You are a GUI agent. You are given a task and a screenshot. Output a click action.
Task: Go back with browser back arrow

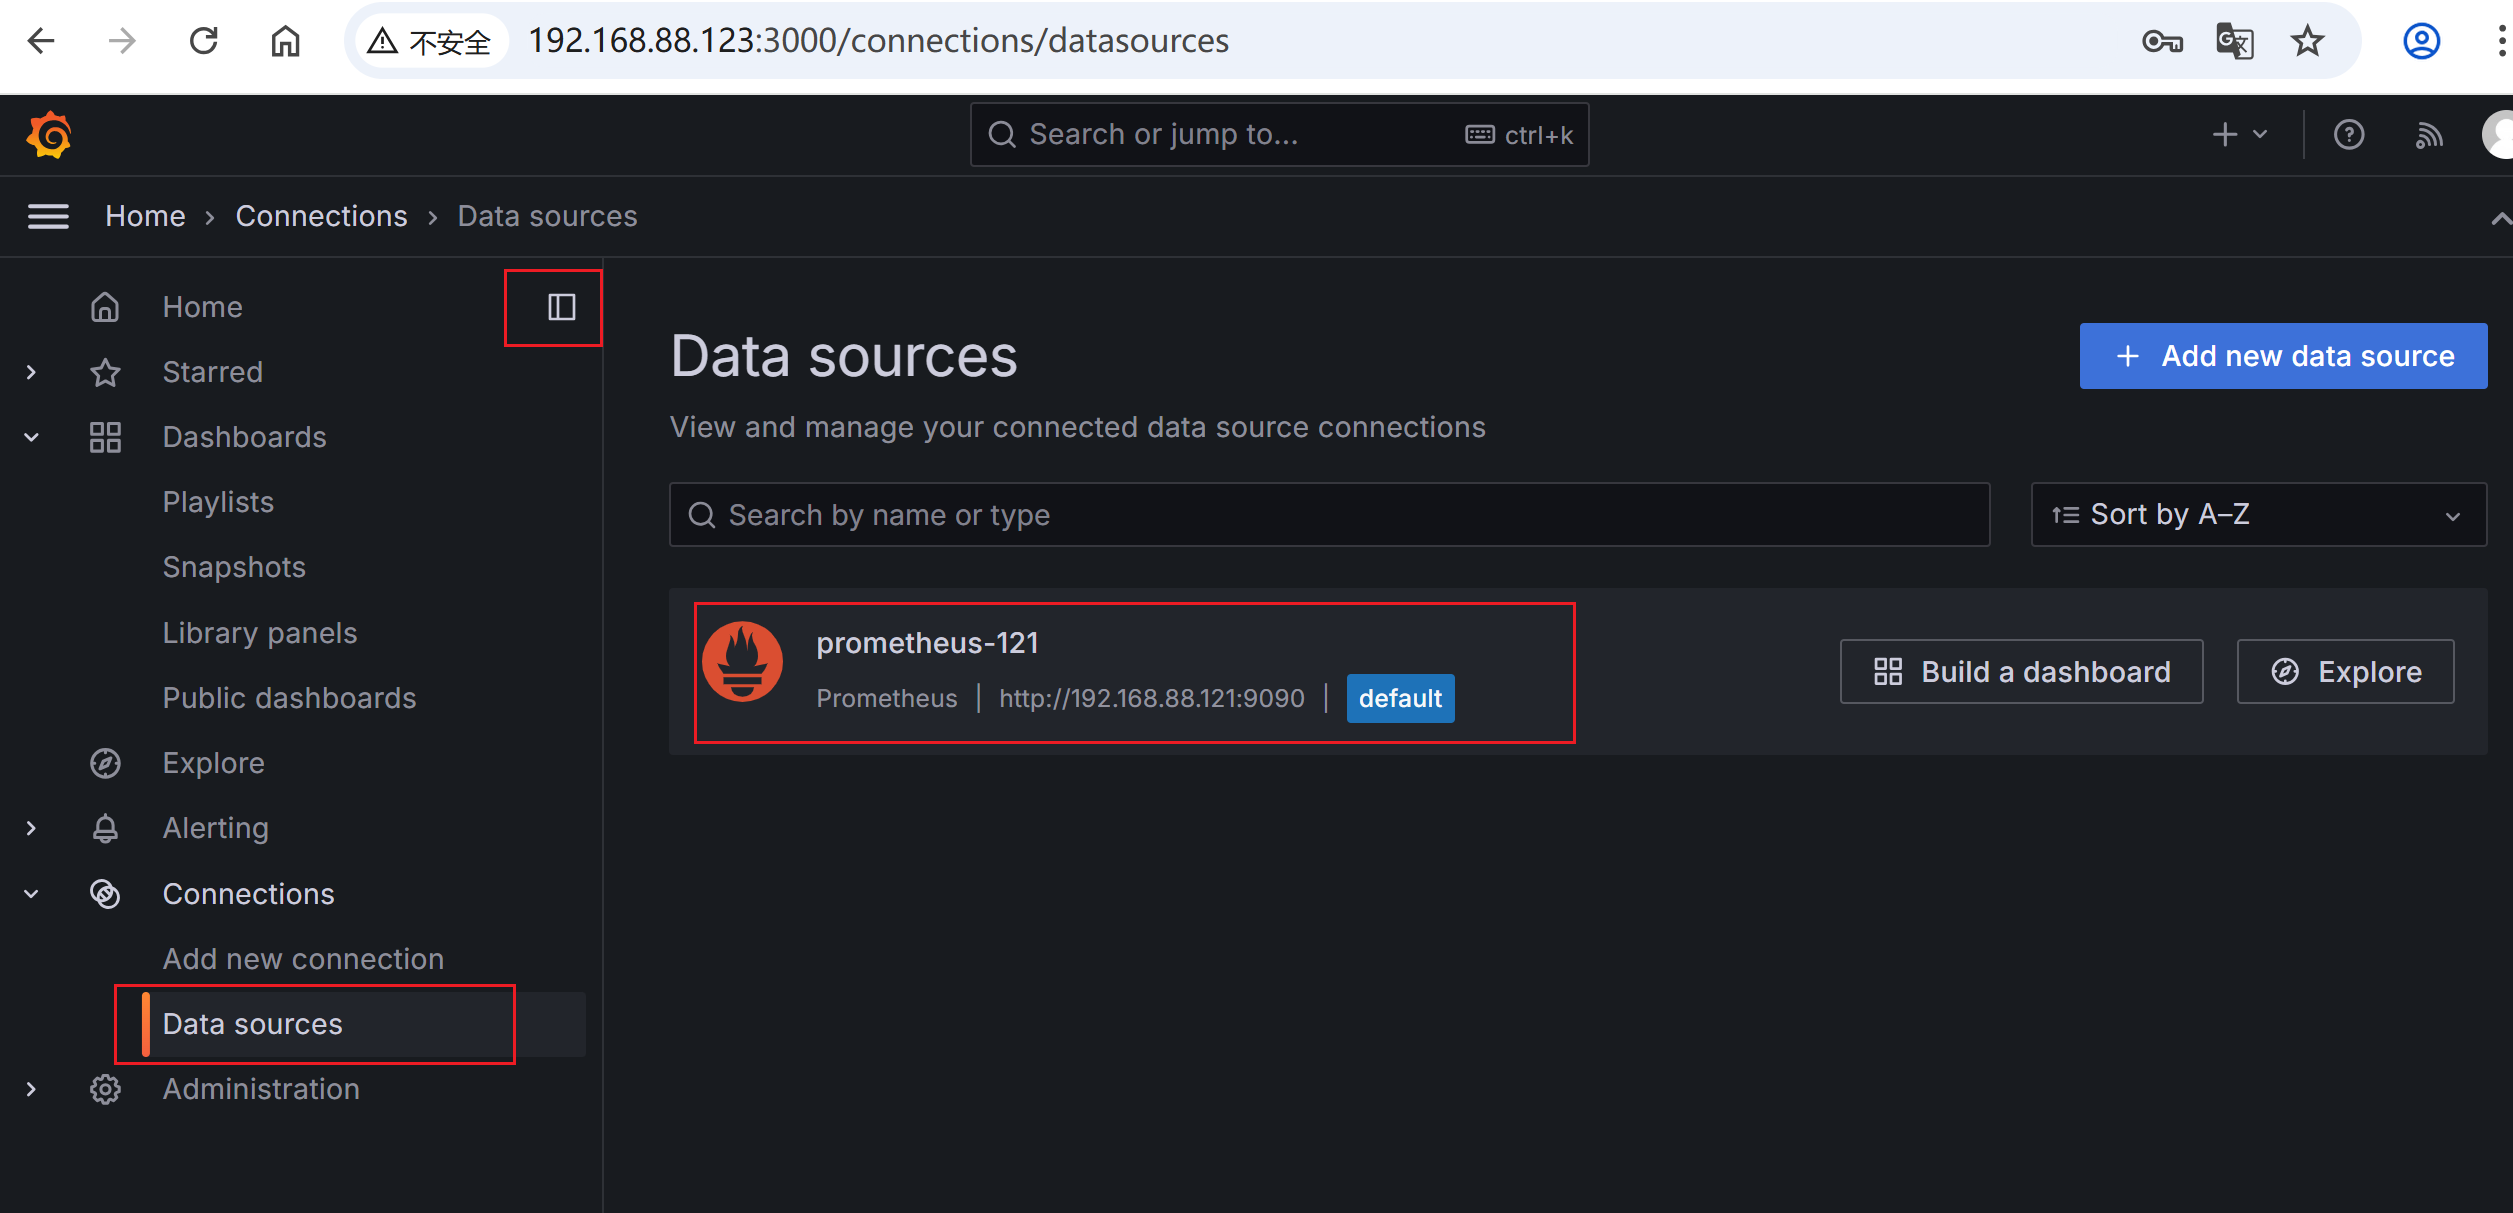41,41
